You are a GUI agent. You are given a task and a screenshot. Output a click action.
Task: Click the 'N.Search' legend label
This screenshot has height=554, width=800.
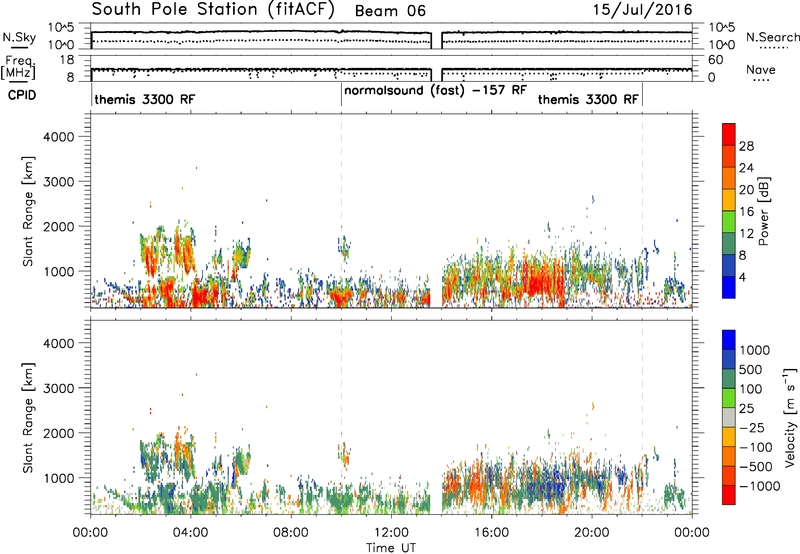(x=772, y=37)
